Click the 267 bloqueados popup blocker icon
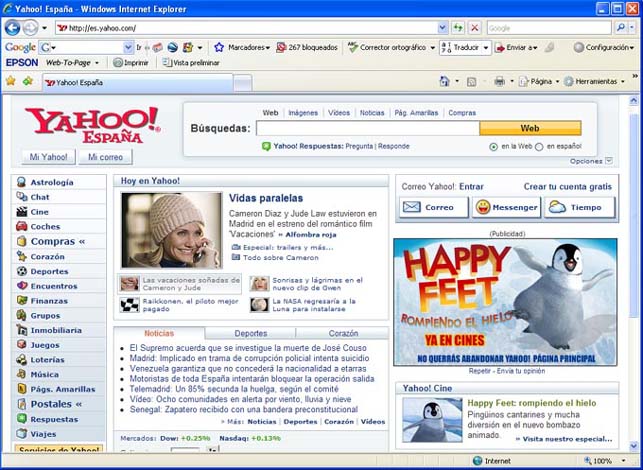 click(281, 48)
